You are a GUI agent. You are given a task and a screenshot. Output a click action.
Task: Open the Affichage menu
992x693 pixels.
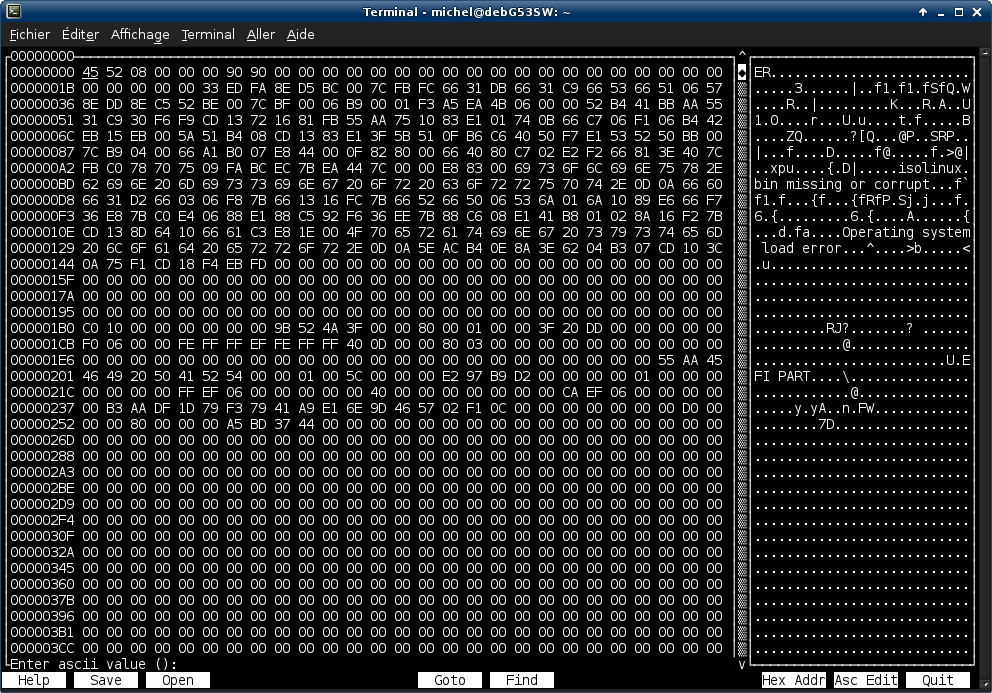pyautogui.click(x=140, y=34)
